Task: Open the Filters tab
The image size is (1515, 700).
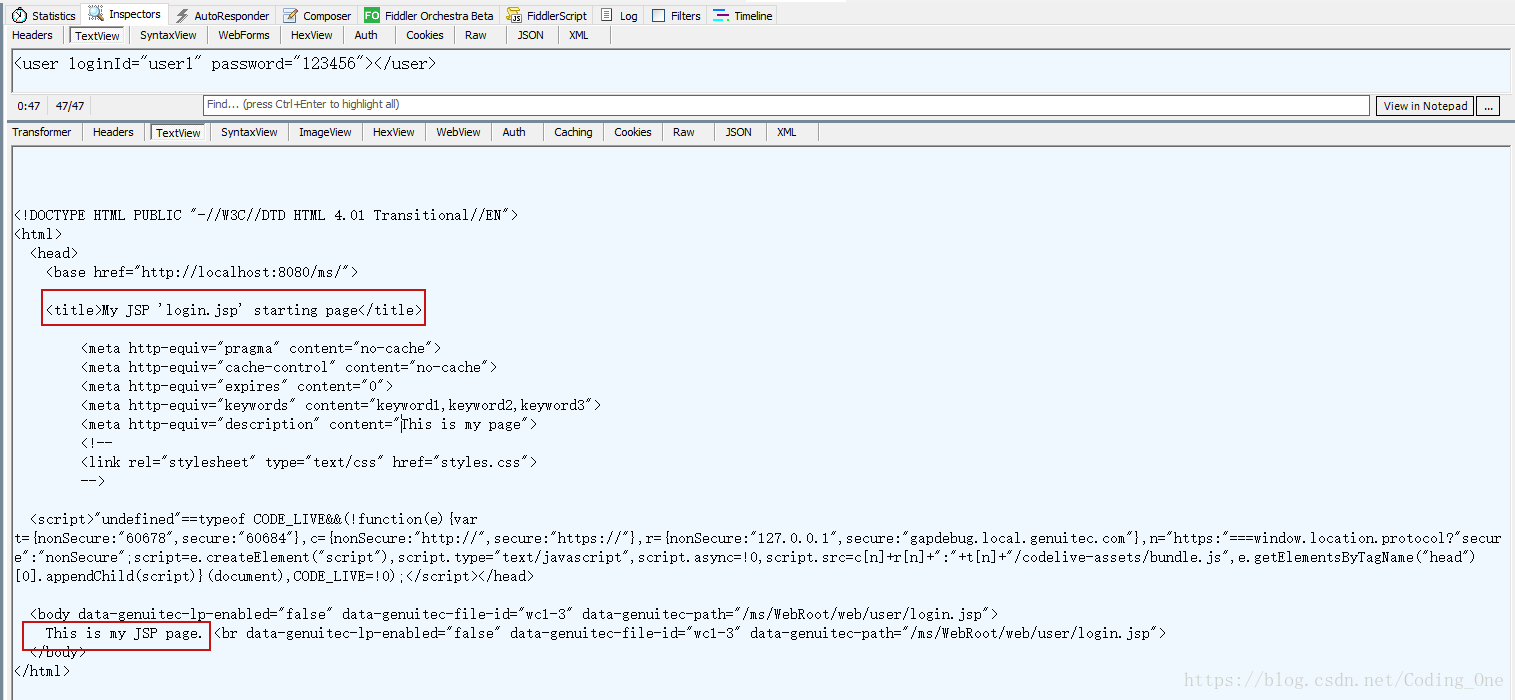Action: (x=676, y=16)
